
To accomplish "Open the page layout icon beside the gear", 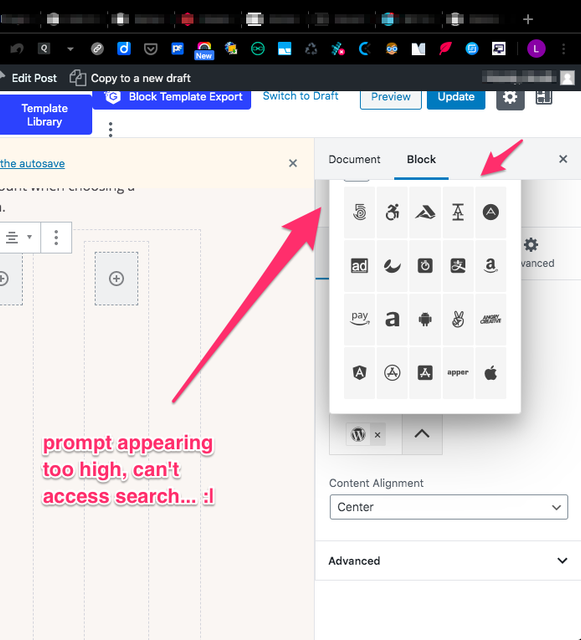I will (544, 98).
